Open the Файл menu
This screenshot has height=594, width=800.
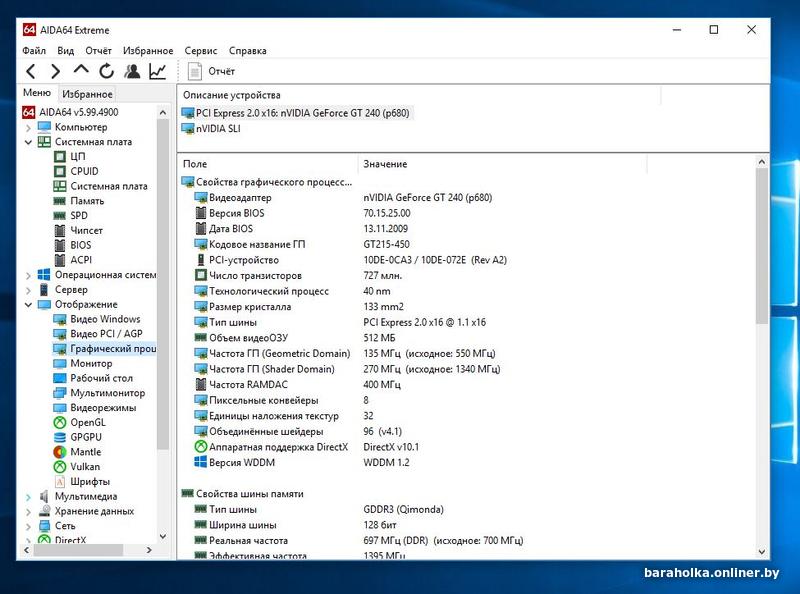(34, 51)
